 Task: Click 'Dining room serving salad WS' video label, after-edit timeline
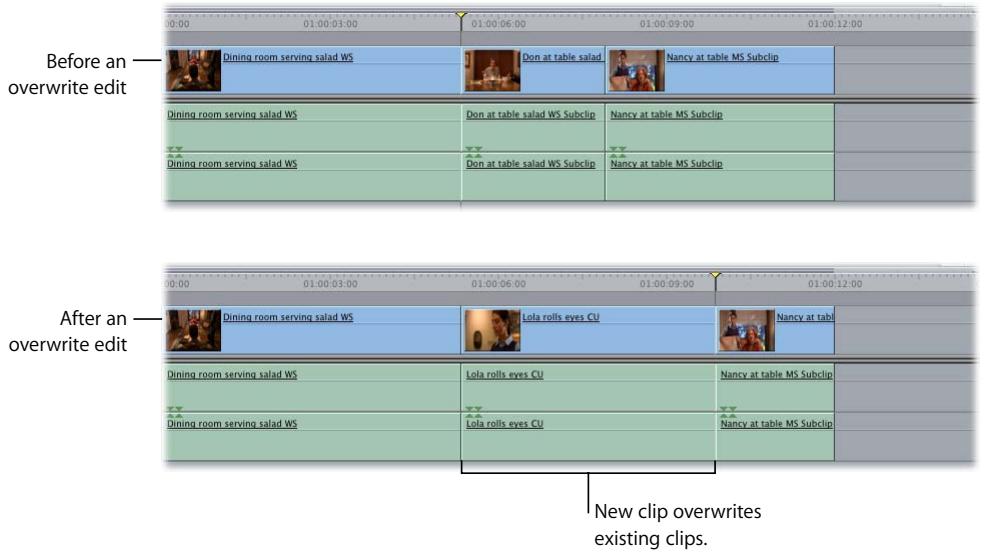pos(288,317)
